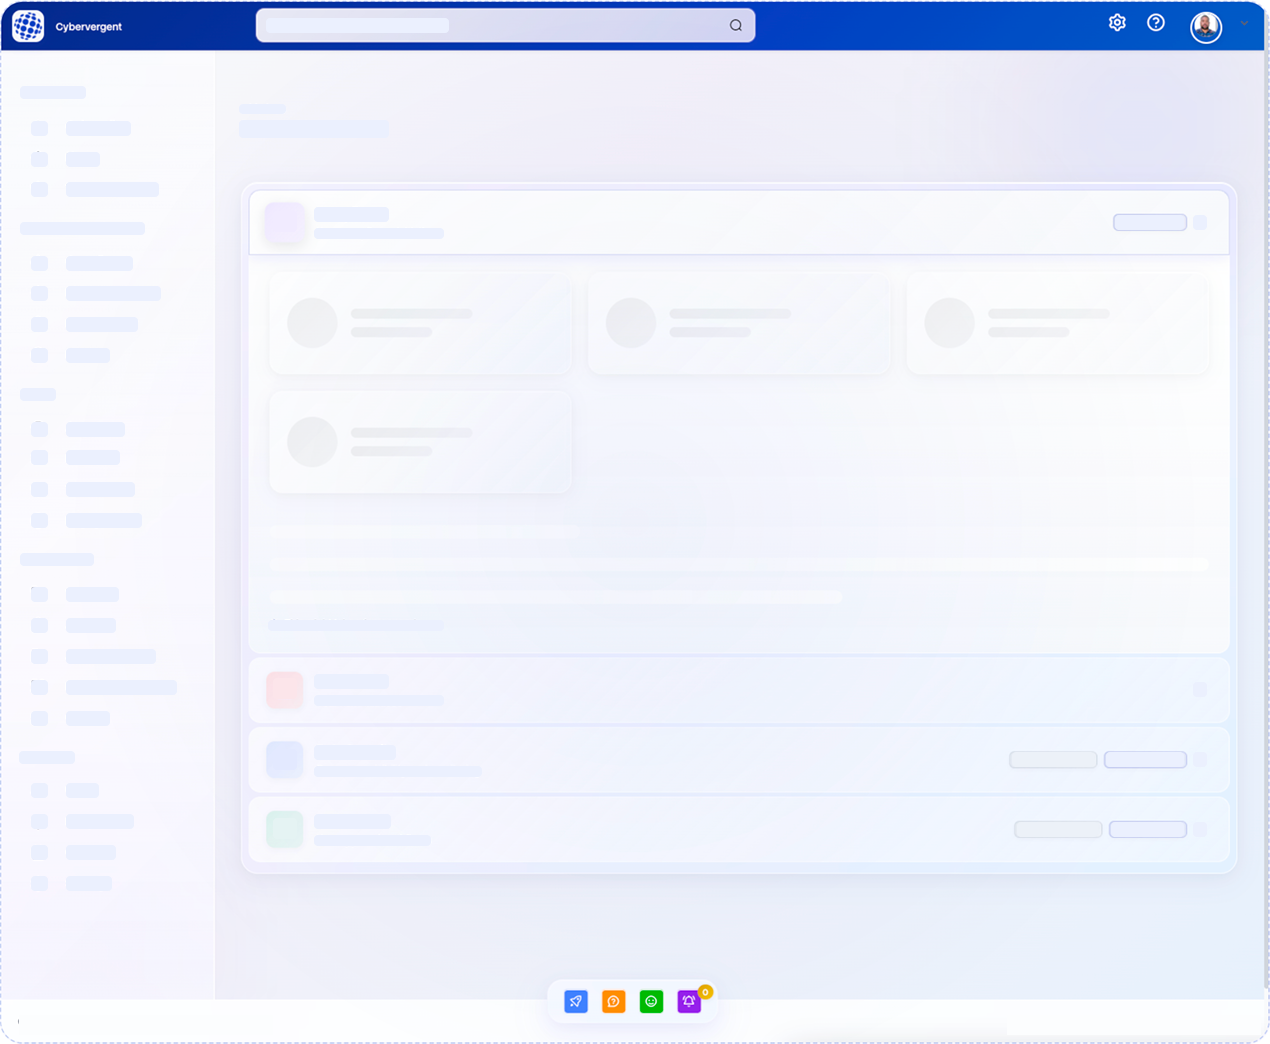
Task: Click the magnifier icon in the search bar
Action: (x=735, y=25)
